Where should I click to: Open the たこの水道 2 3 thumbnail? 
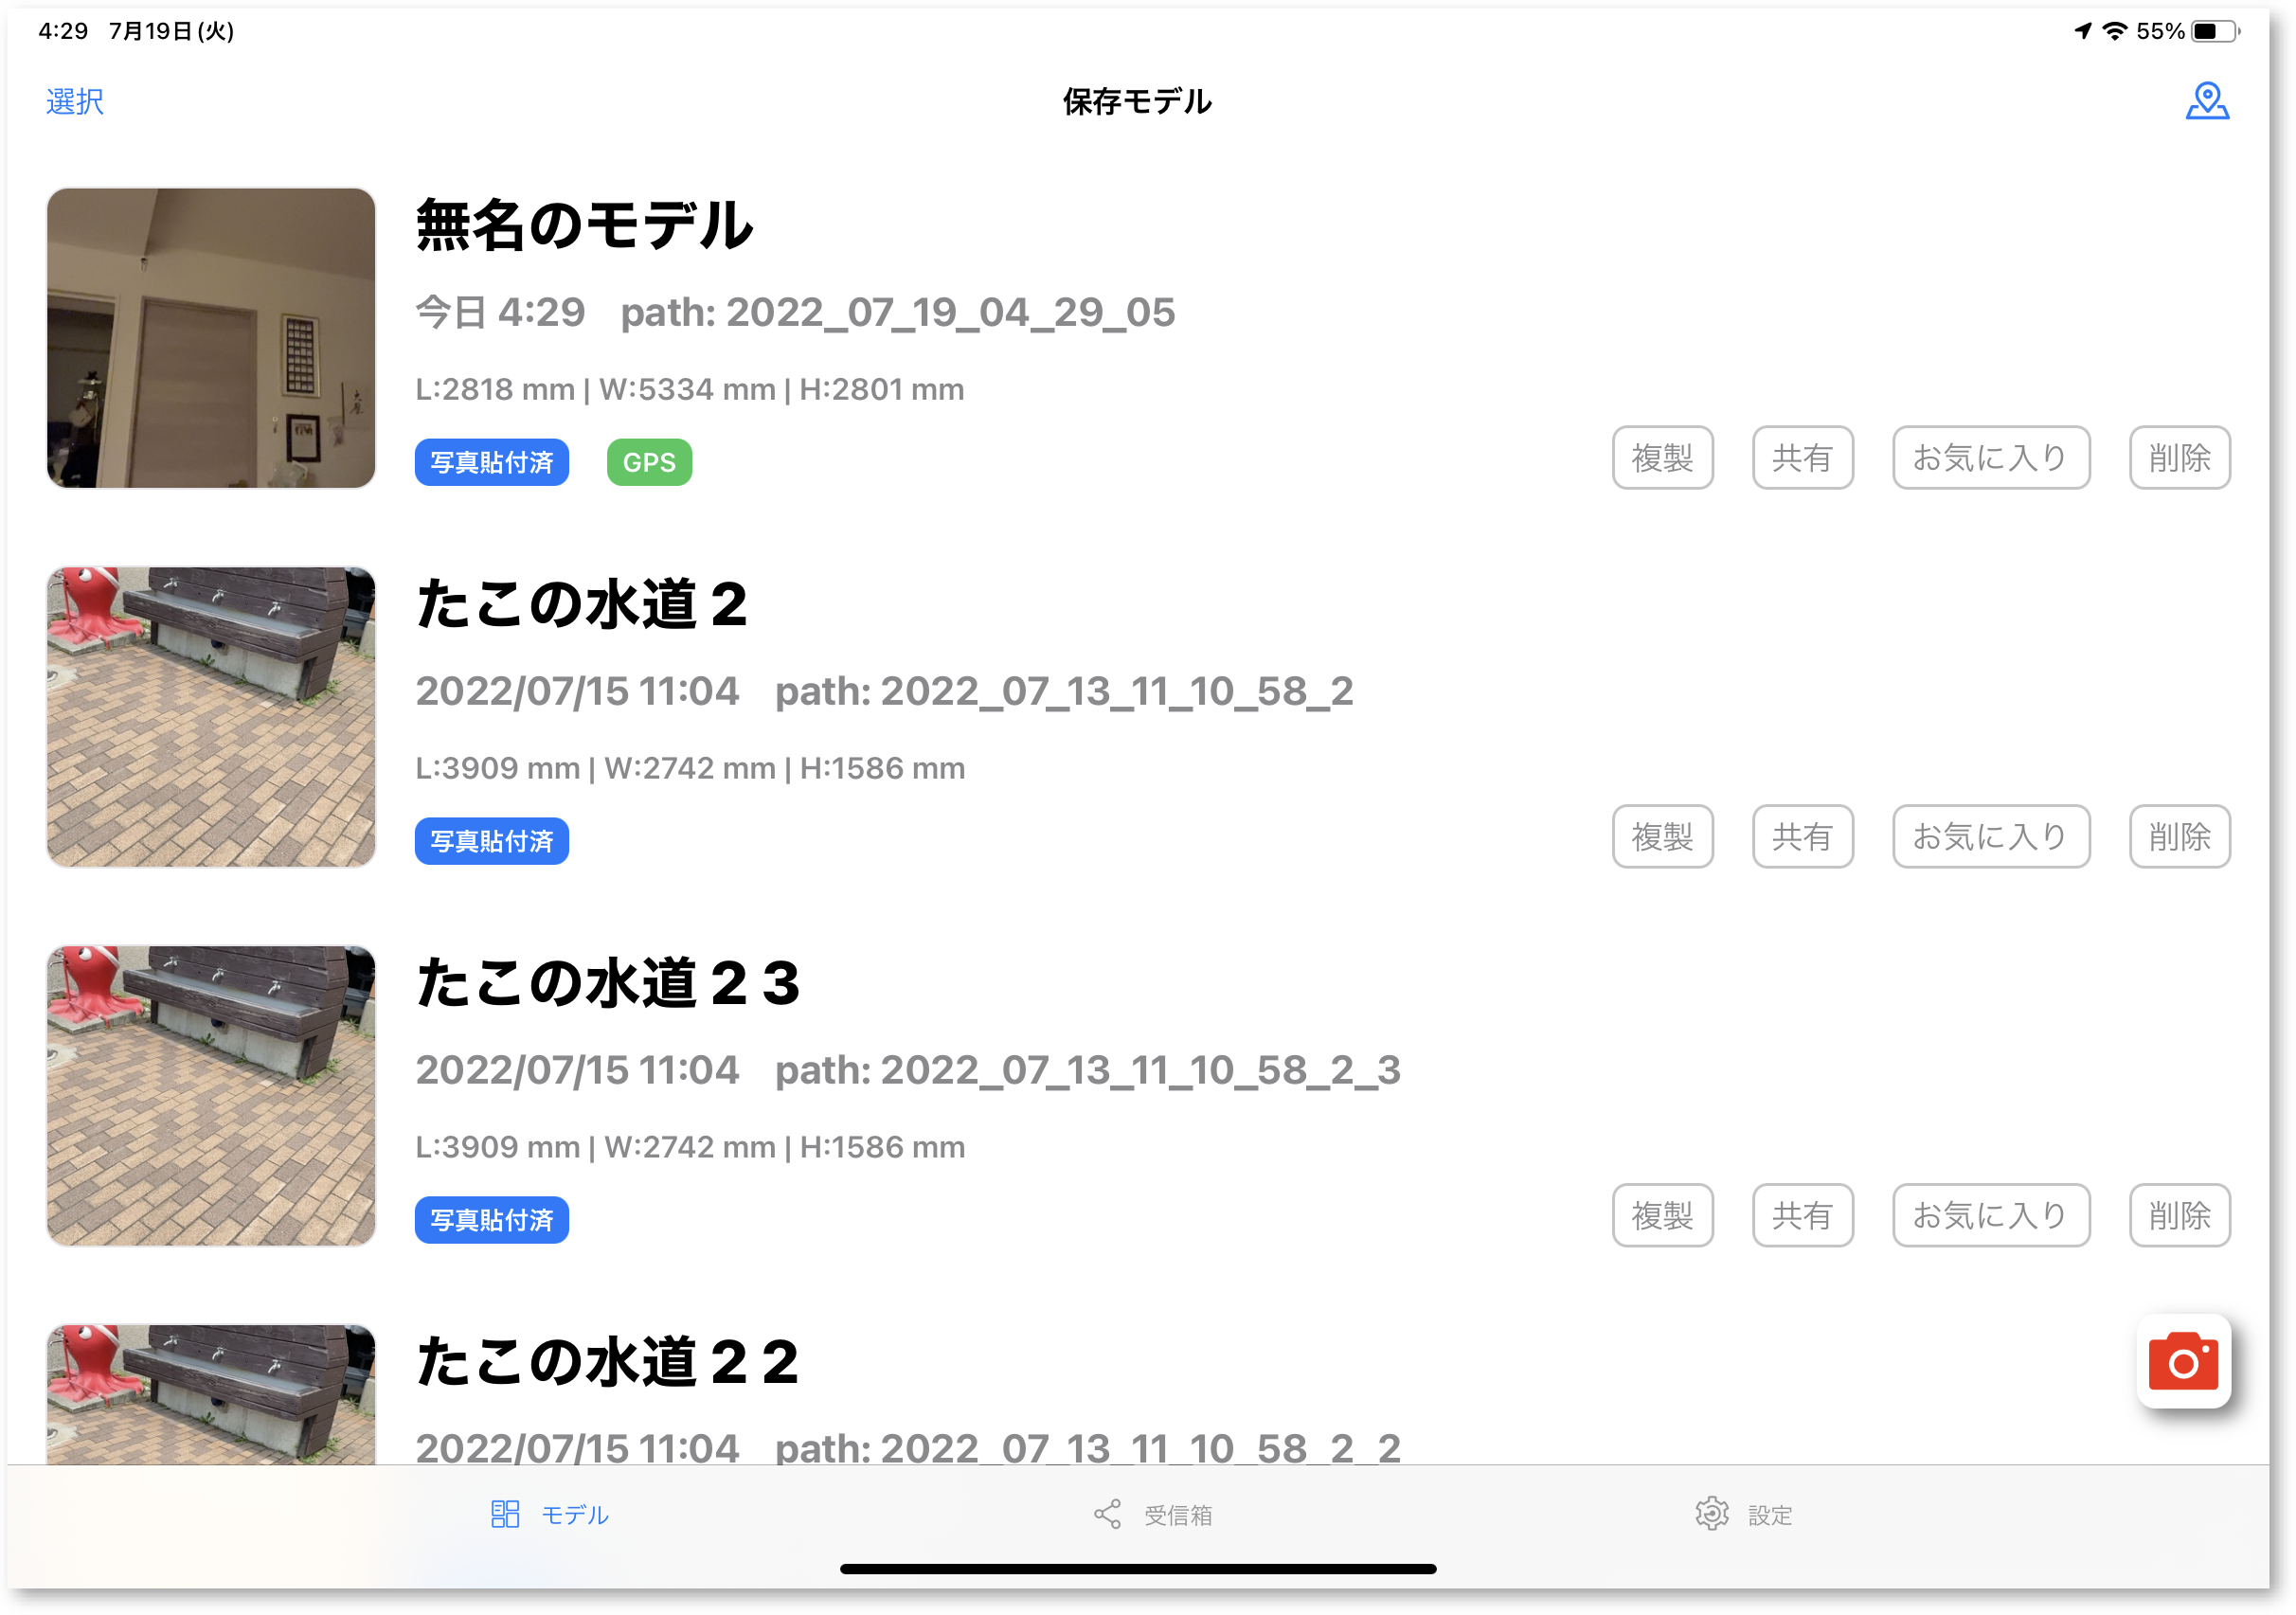click(x=211, y=1096)
